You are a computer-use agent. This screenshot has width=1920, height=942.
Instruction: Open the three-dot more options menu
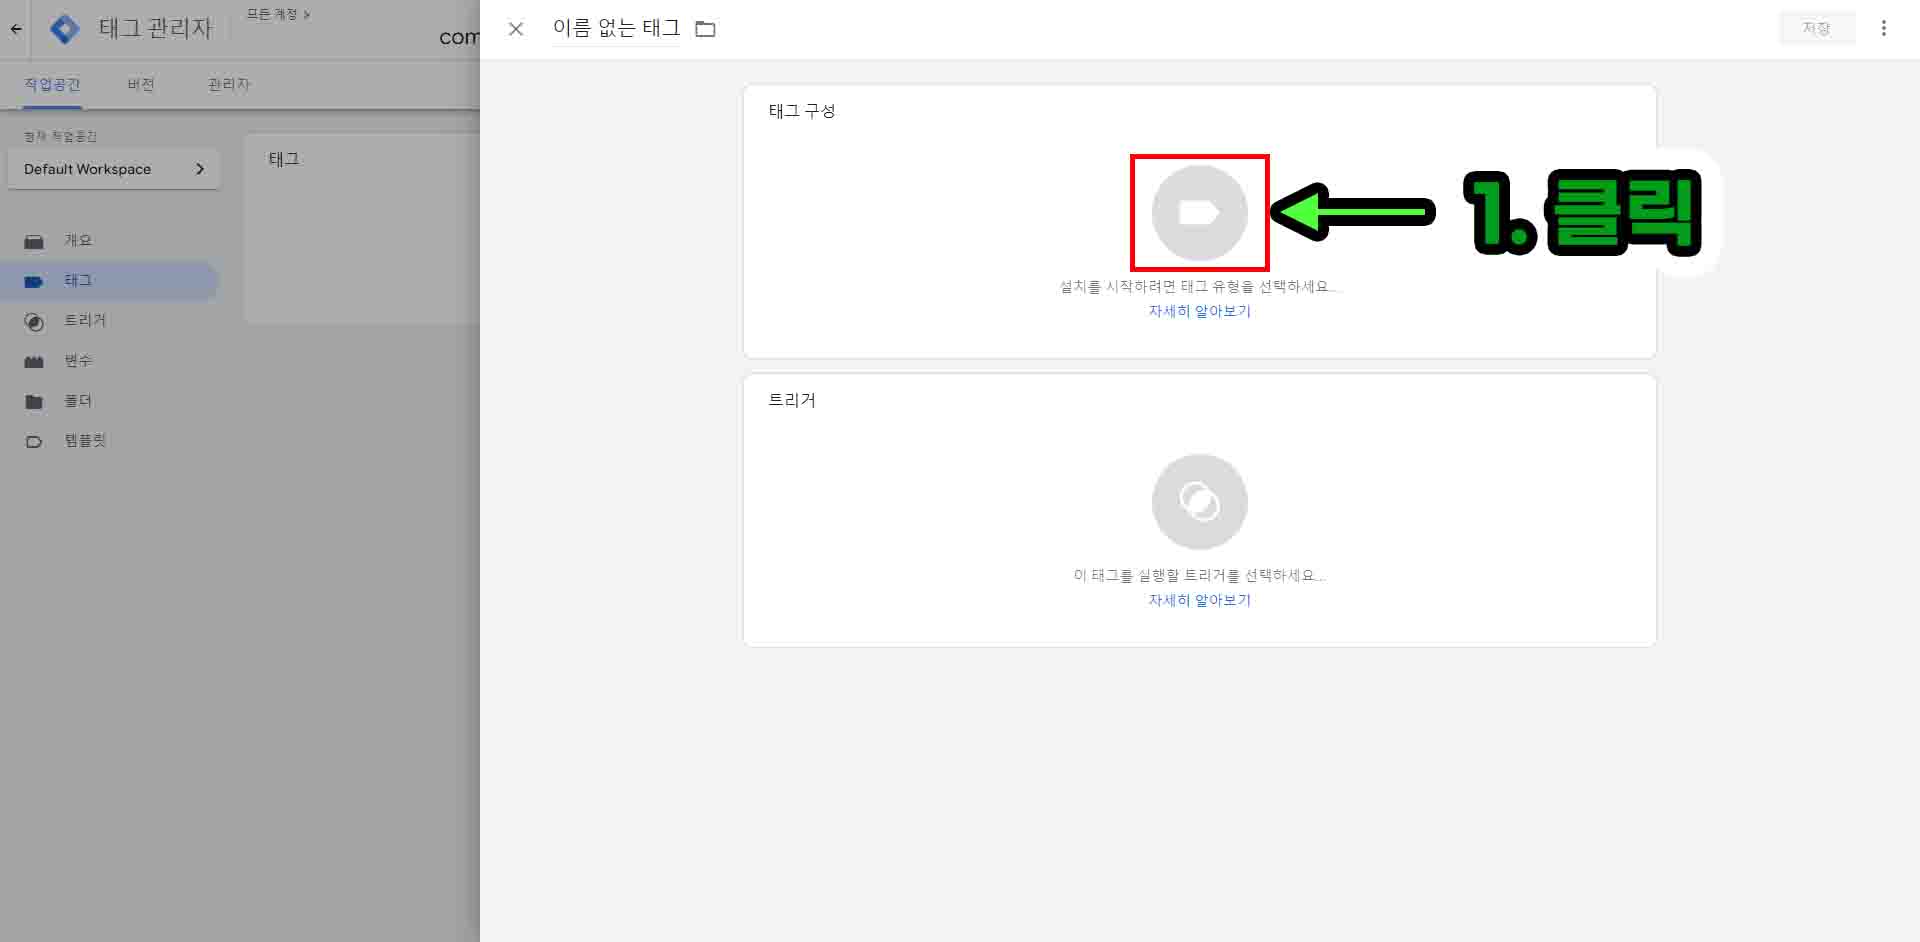(x=1883, y=28)
